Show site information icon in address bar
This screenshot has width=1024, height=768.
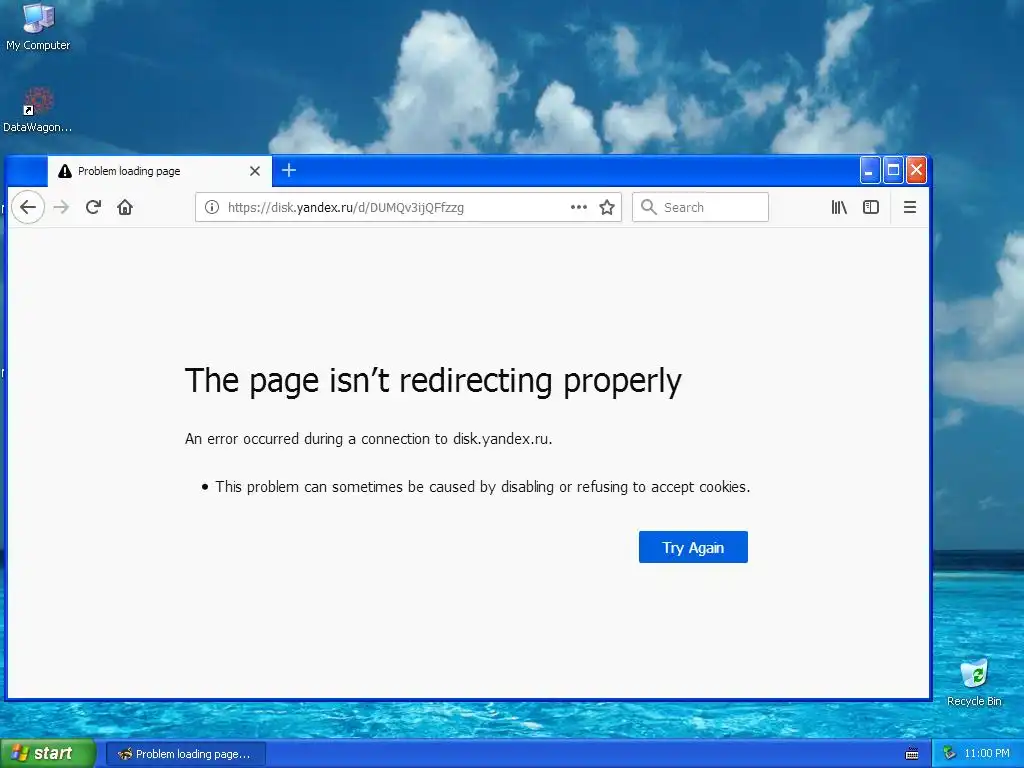(212, 207)
